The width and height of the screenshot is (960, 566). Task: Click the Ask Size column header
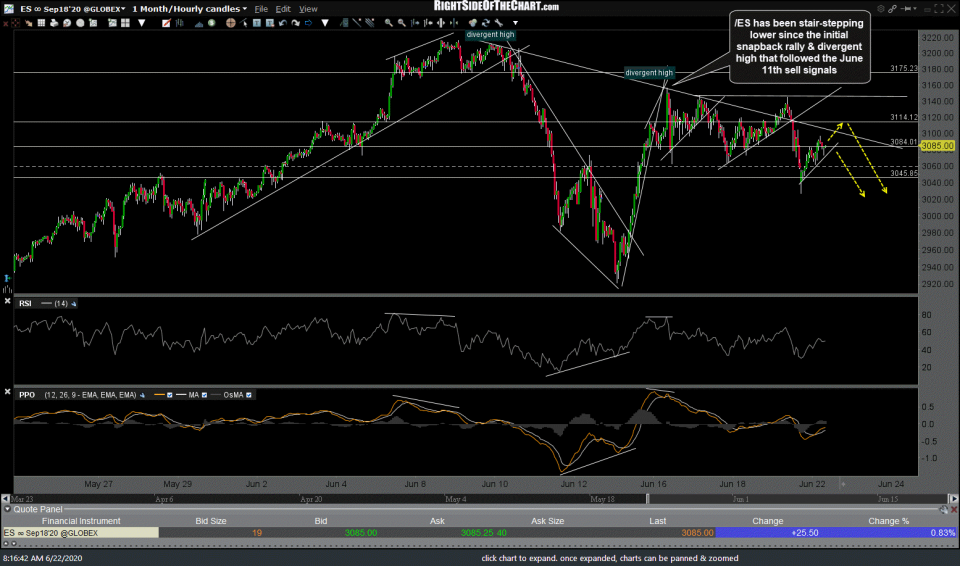point(547,521)
